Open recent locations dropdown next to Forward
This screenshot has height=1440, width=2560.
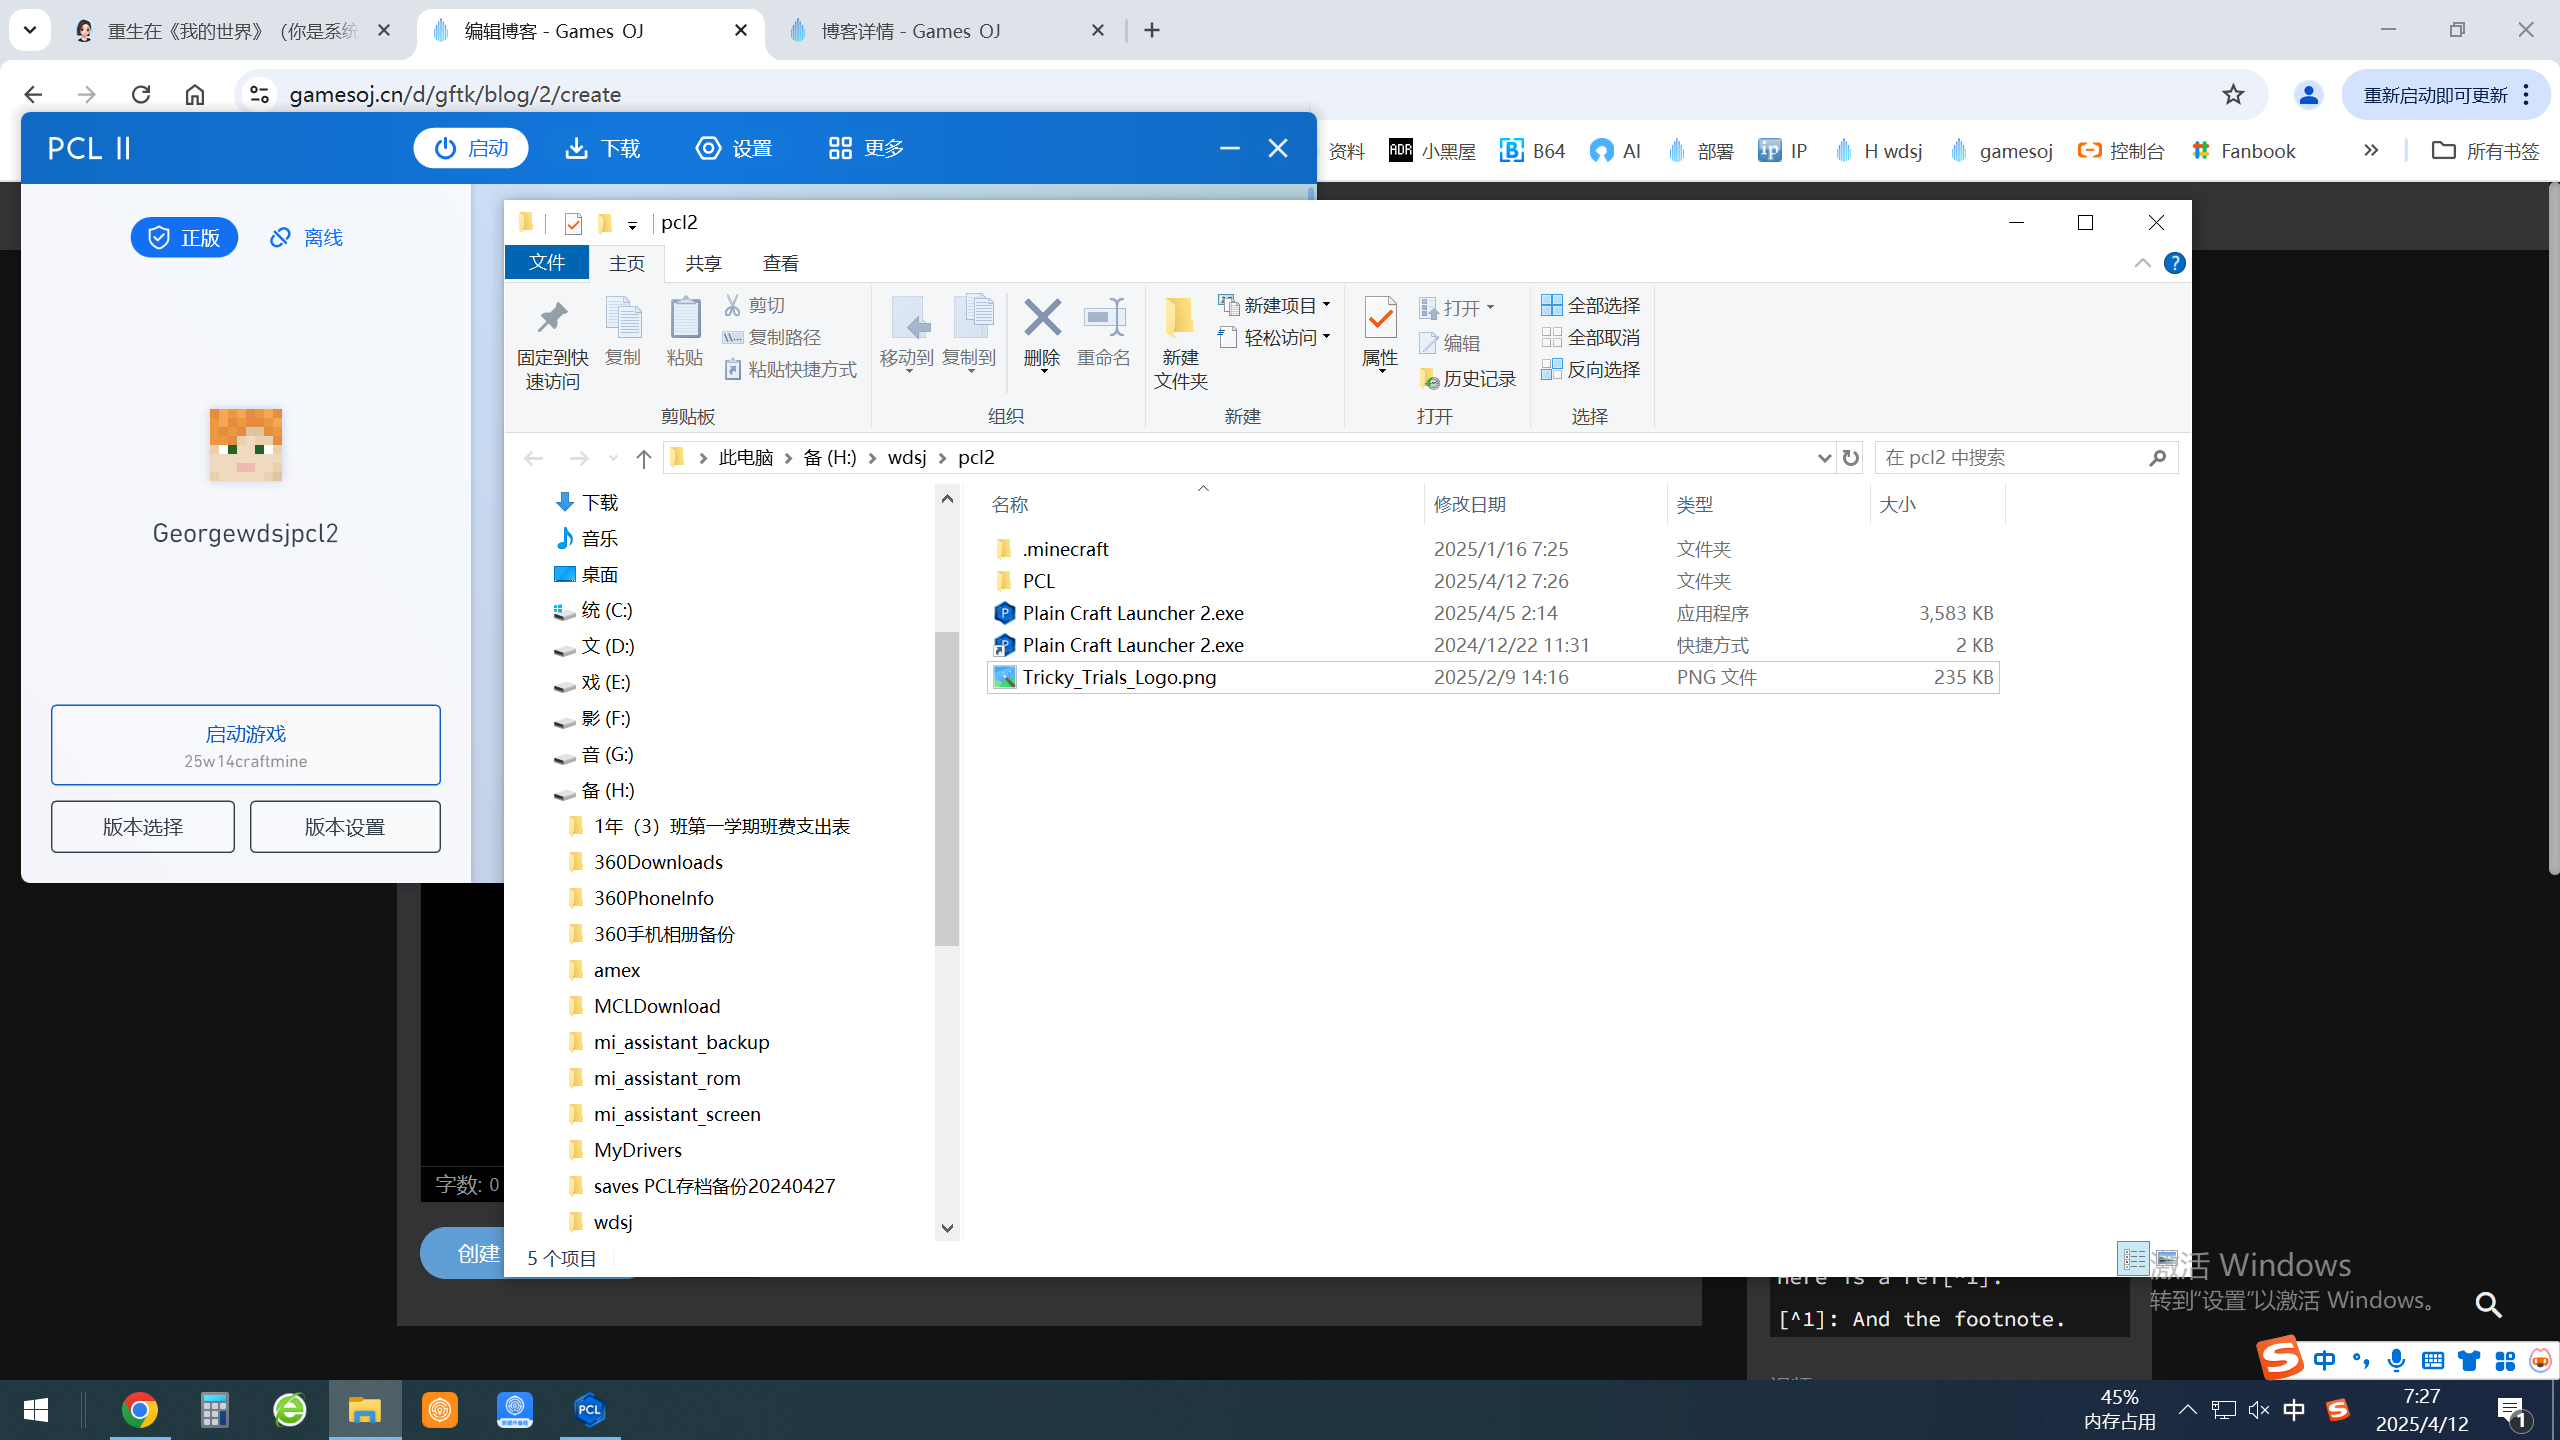pyautogui.click(x=613, y=458)
